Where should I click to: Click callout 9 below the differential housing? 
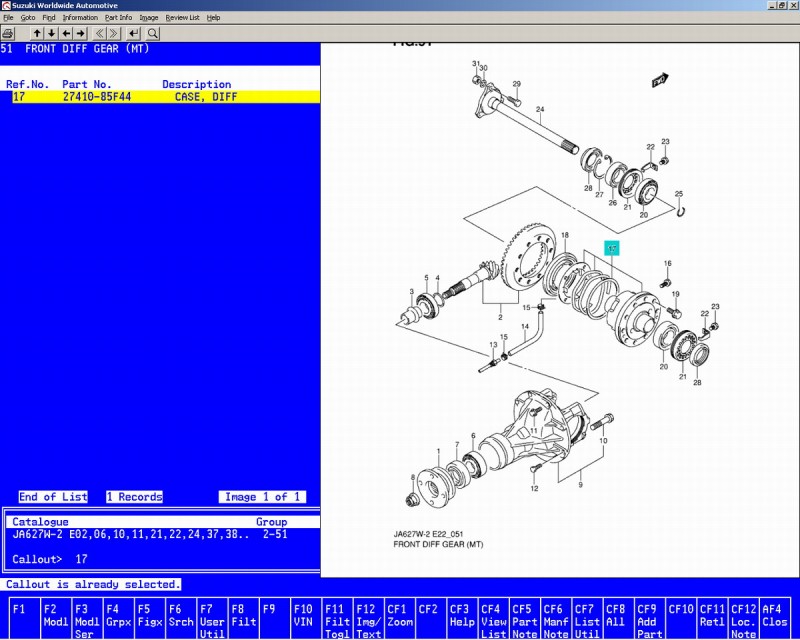click(581, 485)
